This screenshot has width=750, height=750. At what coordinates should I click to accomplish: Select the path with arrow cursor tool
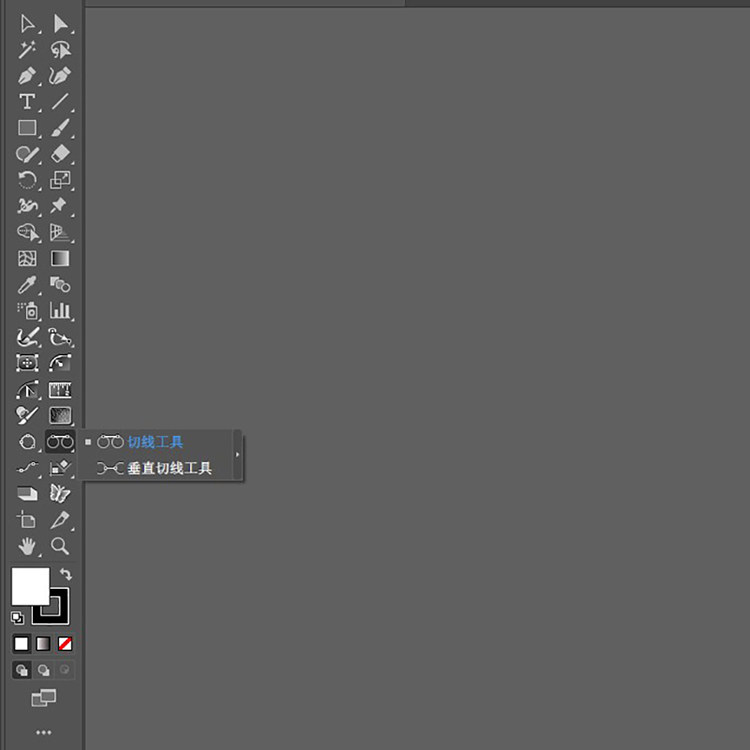(x=60, y=337)
